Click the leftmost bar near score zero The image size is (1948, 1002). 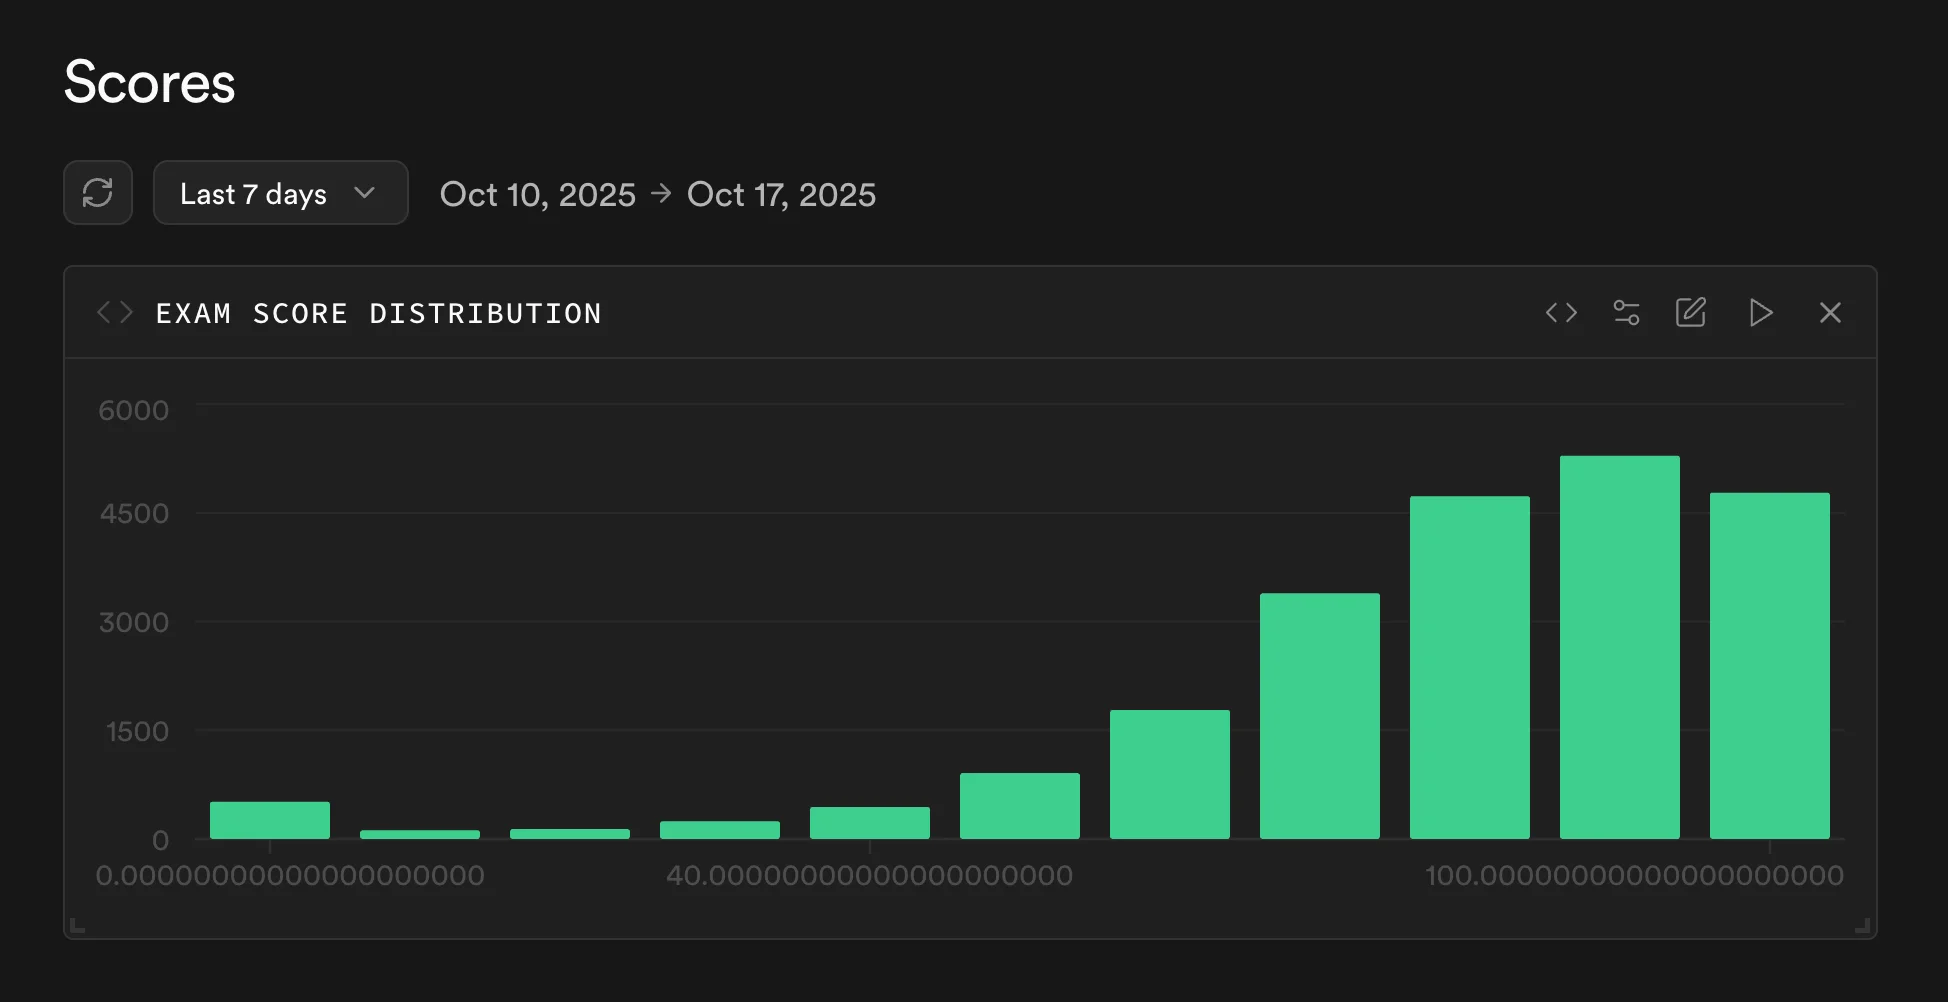[270, 820]
